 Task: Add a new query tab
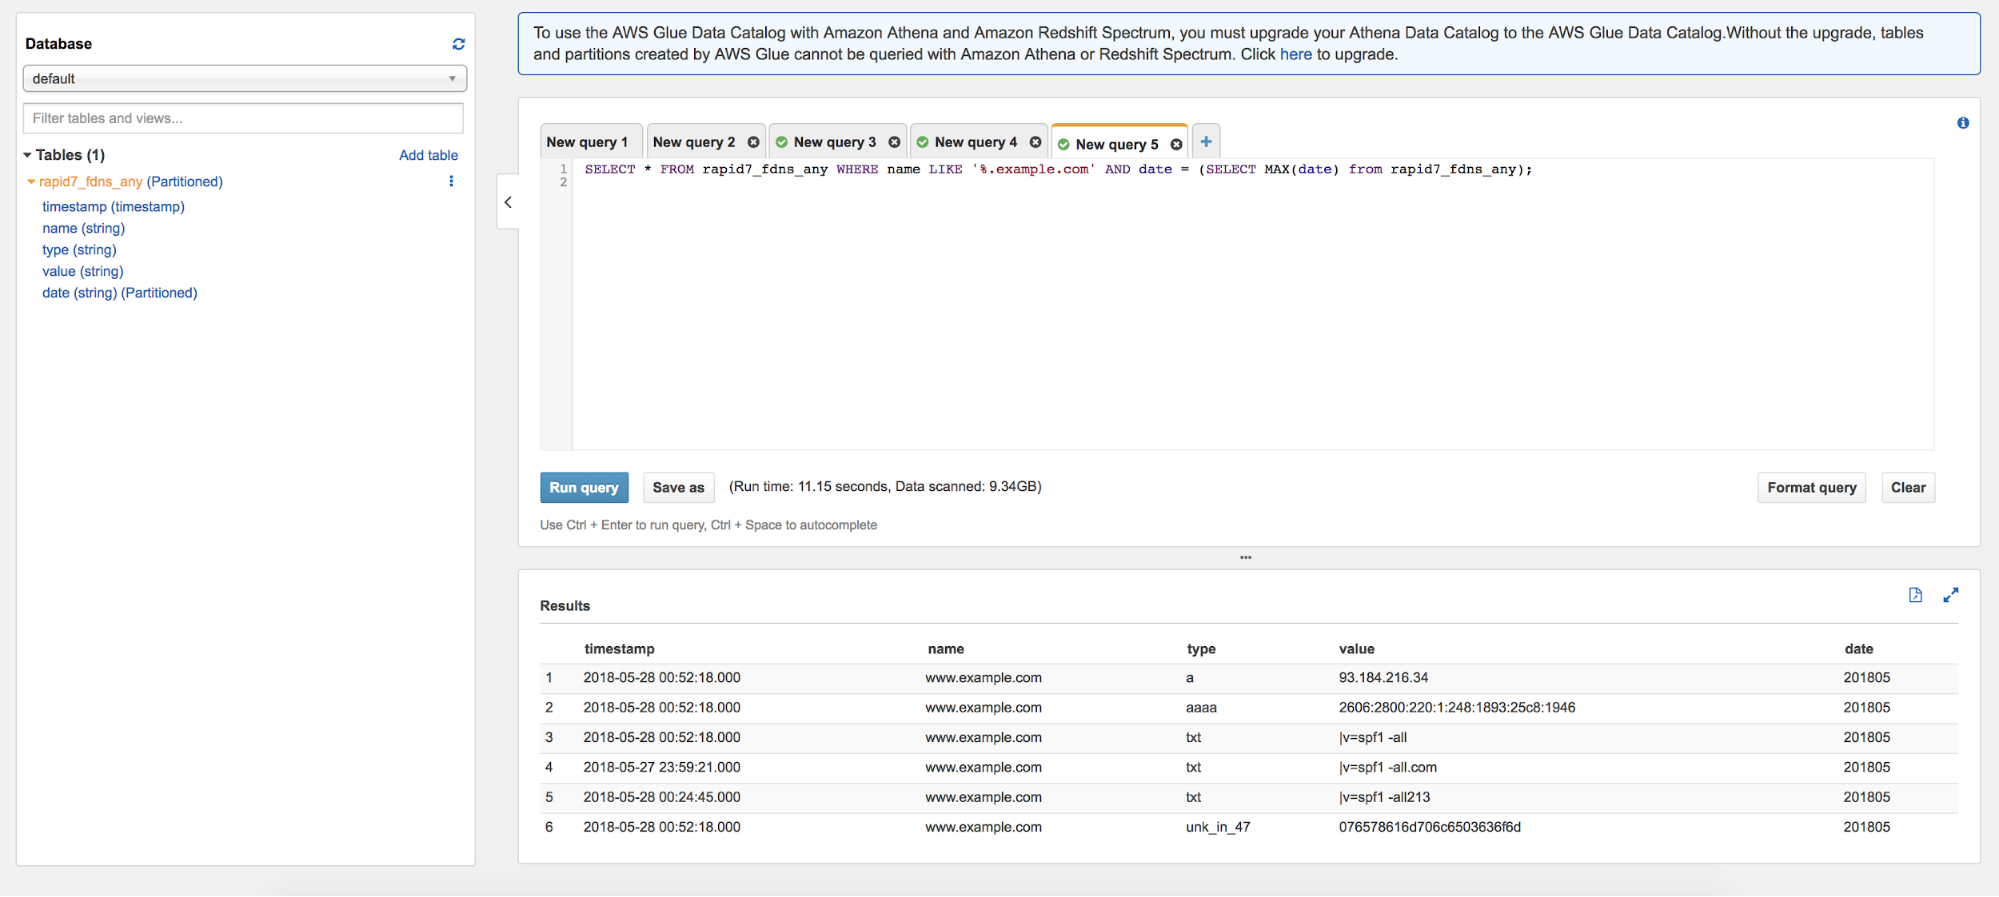(x=1206, y=142)
